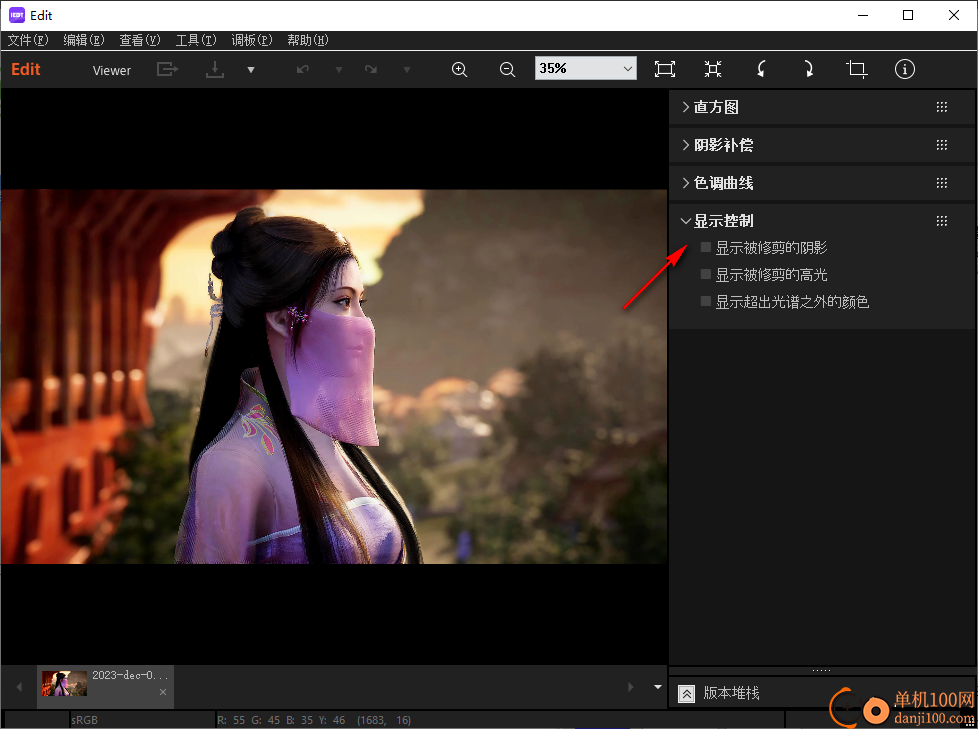
Task: Expand the 版本堆栈 panel
Action: tap(686, 694)
